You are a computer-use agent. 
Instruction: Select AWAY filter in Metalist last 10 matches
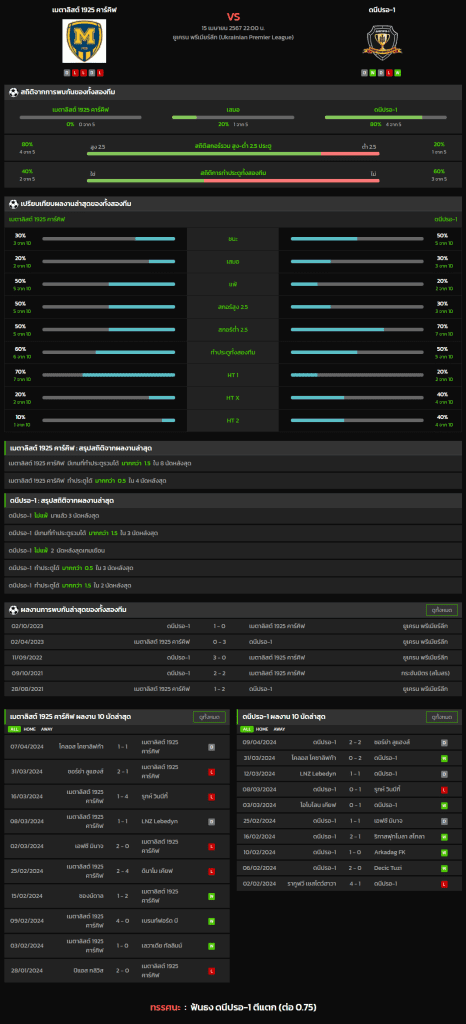click(47, 729)
